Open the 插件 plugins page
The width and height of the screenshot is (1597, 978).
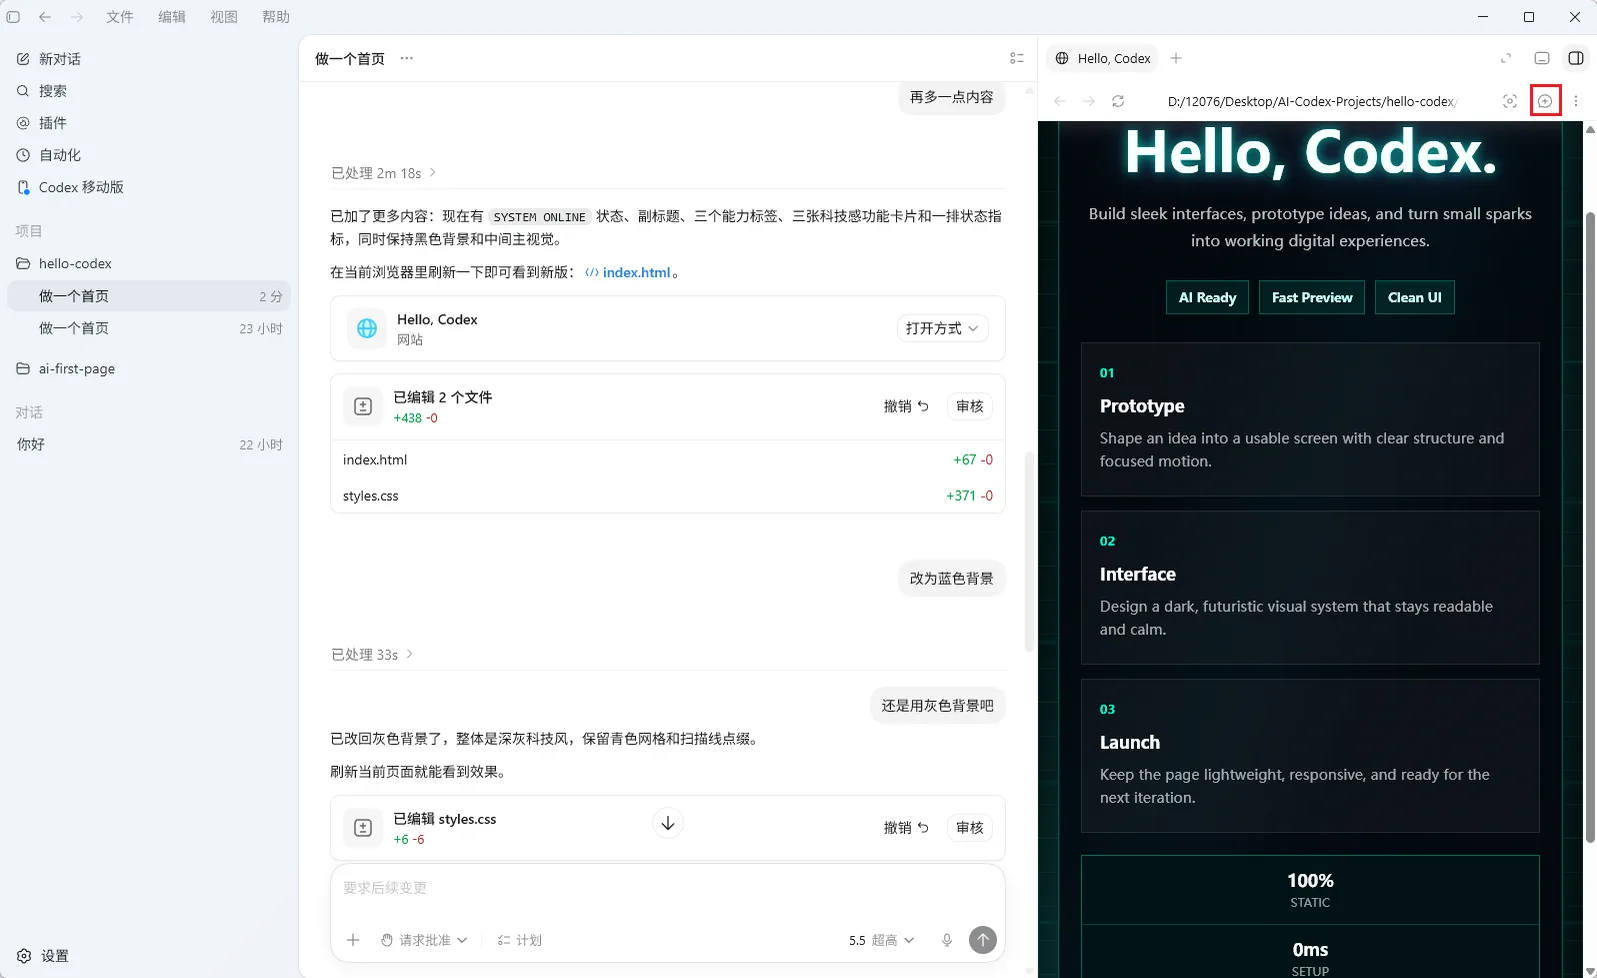[x=41, y=123]
